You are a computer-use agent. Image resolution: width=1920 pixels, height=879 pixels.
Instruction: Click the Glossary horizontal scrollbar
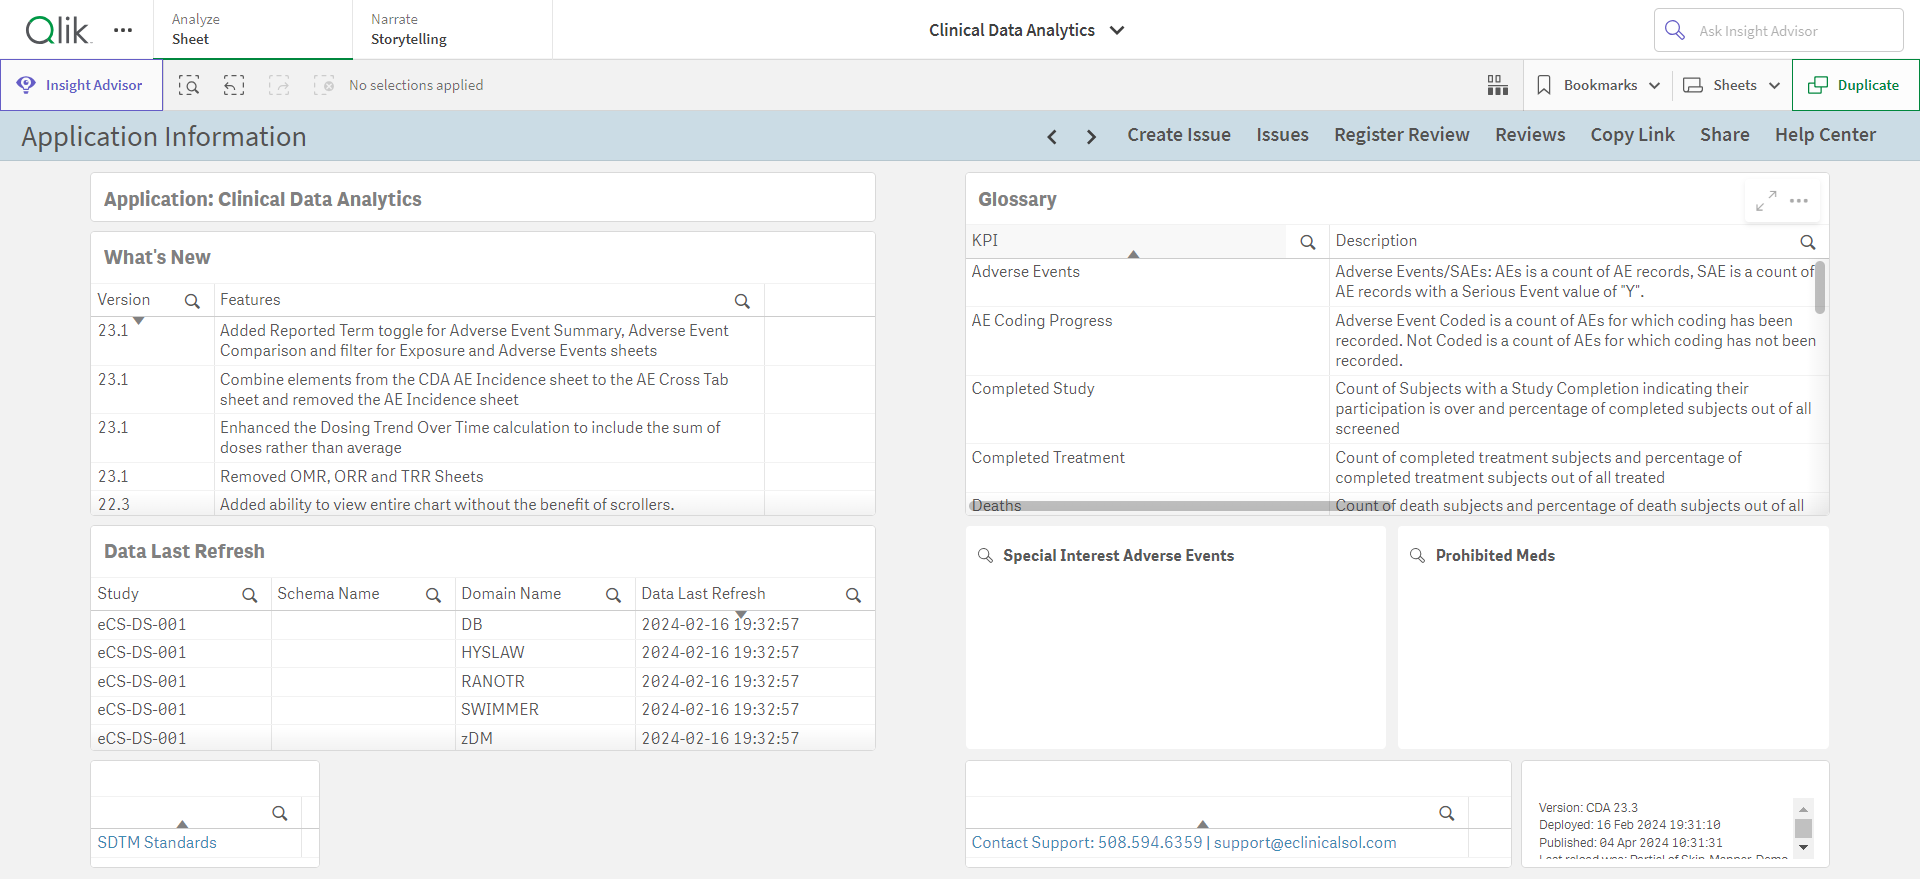(1183, 506)
